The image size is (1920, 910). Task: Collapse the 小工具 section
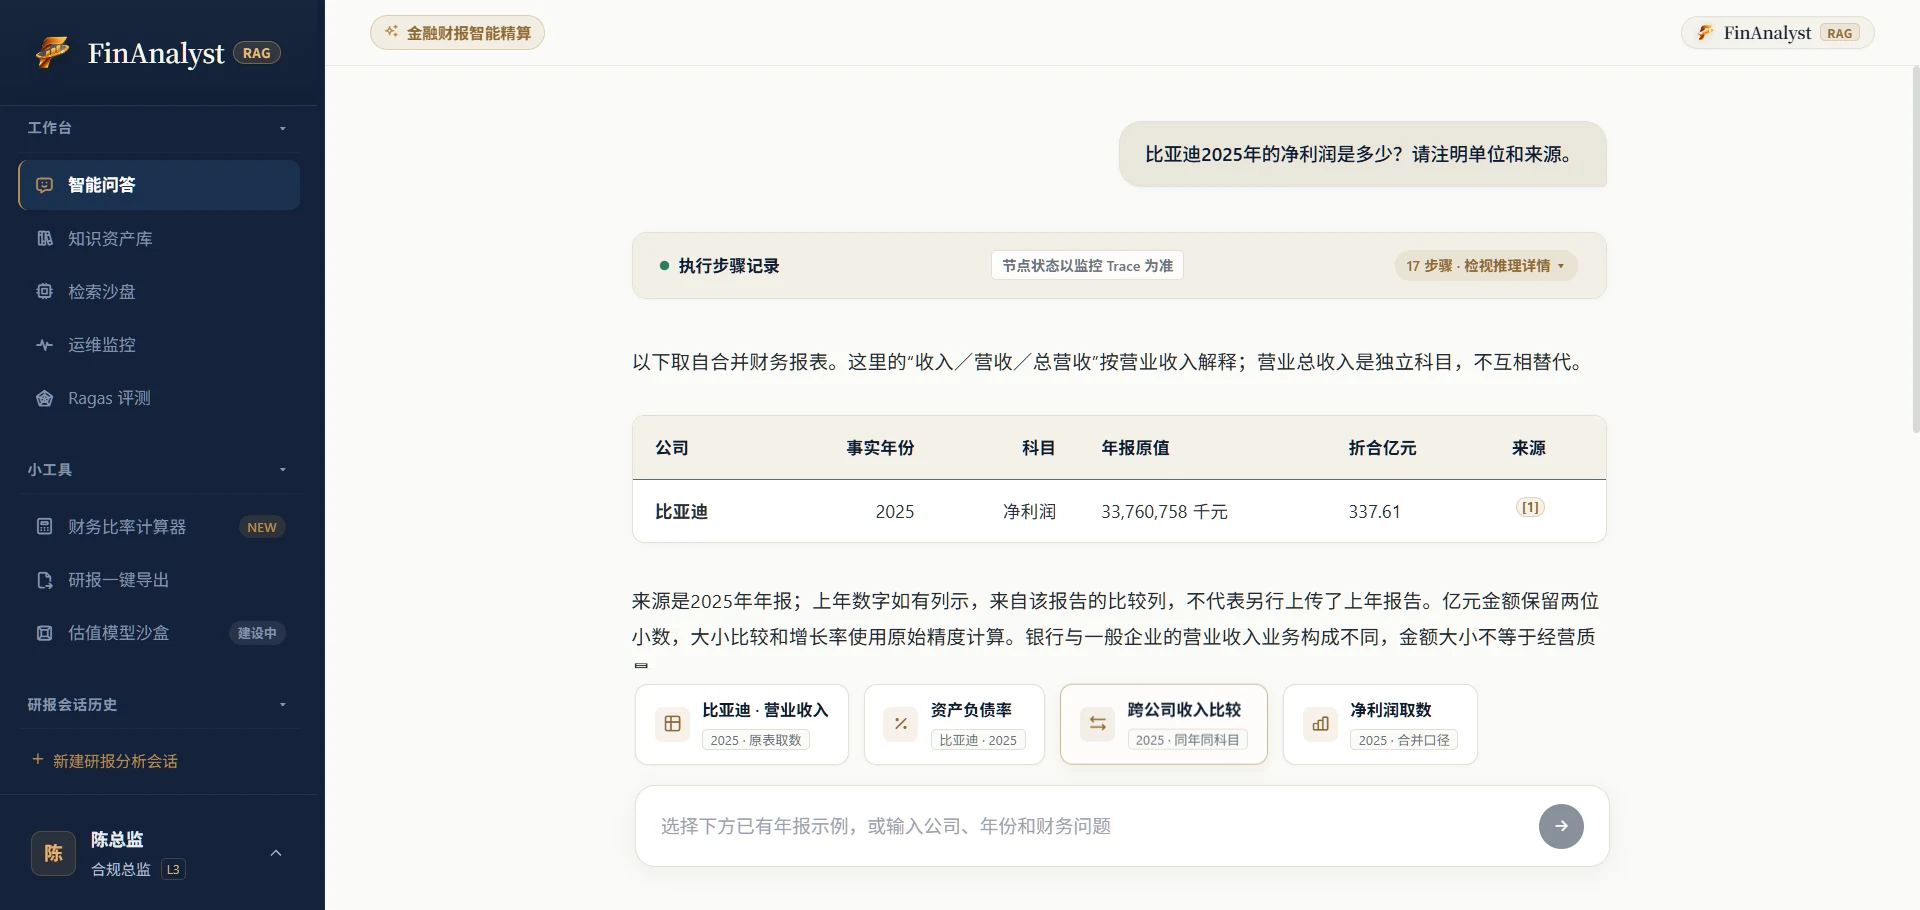point(283,470)
